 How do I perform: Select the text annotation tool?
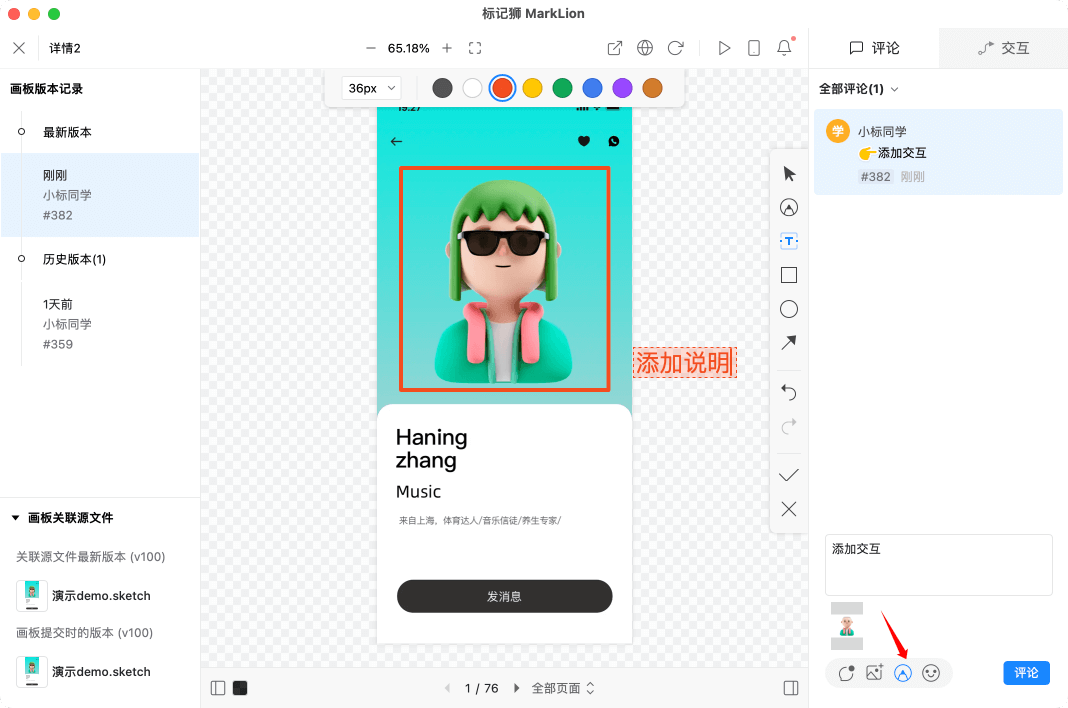click(788, 240)
